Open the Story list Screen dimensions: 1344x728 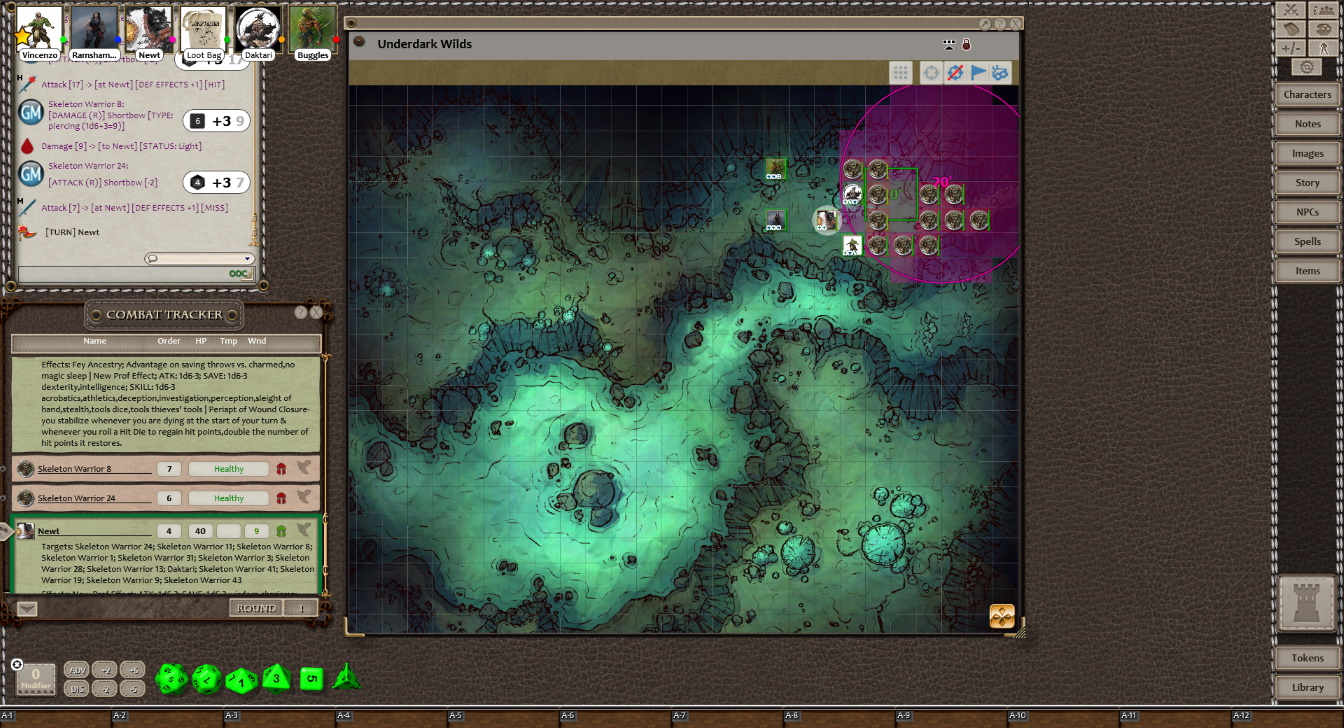click(1307, 183)
